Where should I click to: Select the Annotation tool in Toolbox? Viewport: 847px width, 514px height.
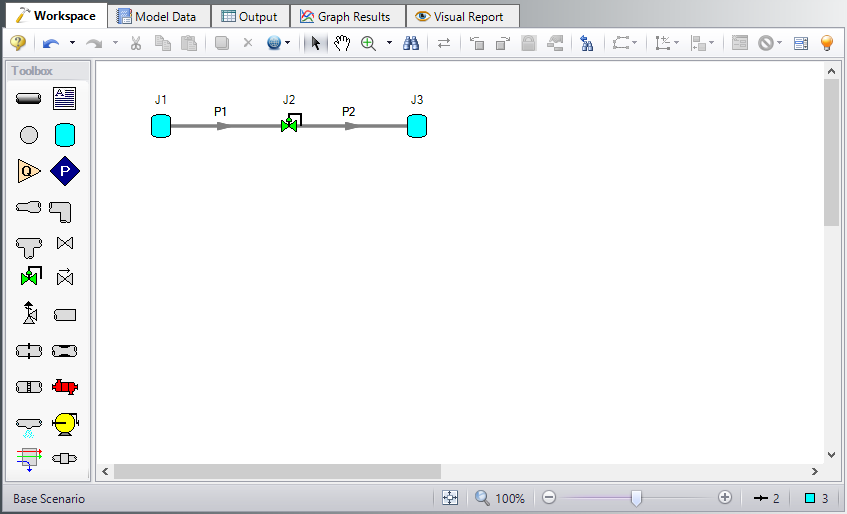pyautogui.click(x=65, y=98)
